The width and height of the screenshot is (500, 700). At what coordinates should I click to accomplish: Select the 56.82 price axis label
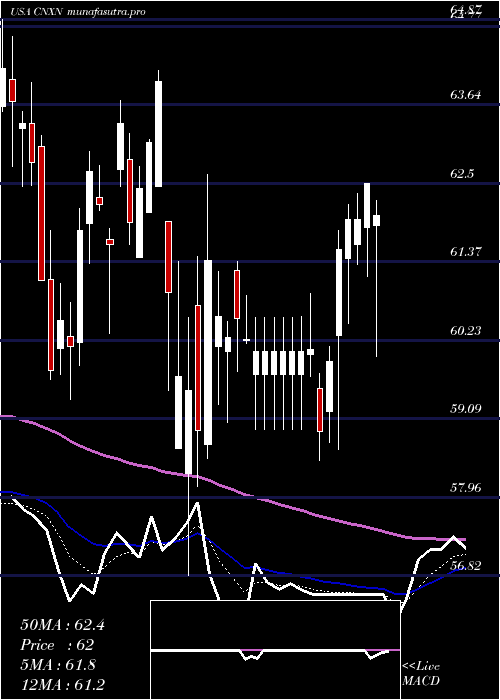tap(466, 566)
